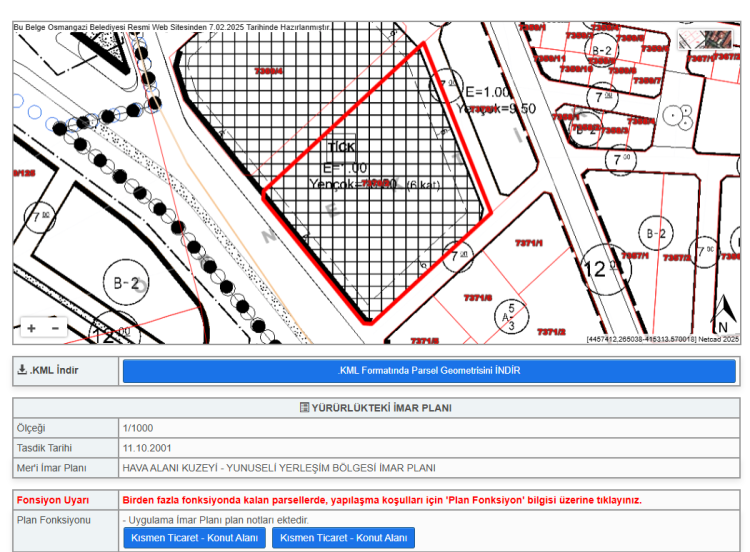The image size is (750, 552).
Task: Click the B-2 block label at bottom-left of map
Action: (x=126, y=283)
